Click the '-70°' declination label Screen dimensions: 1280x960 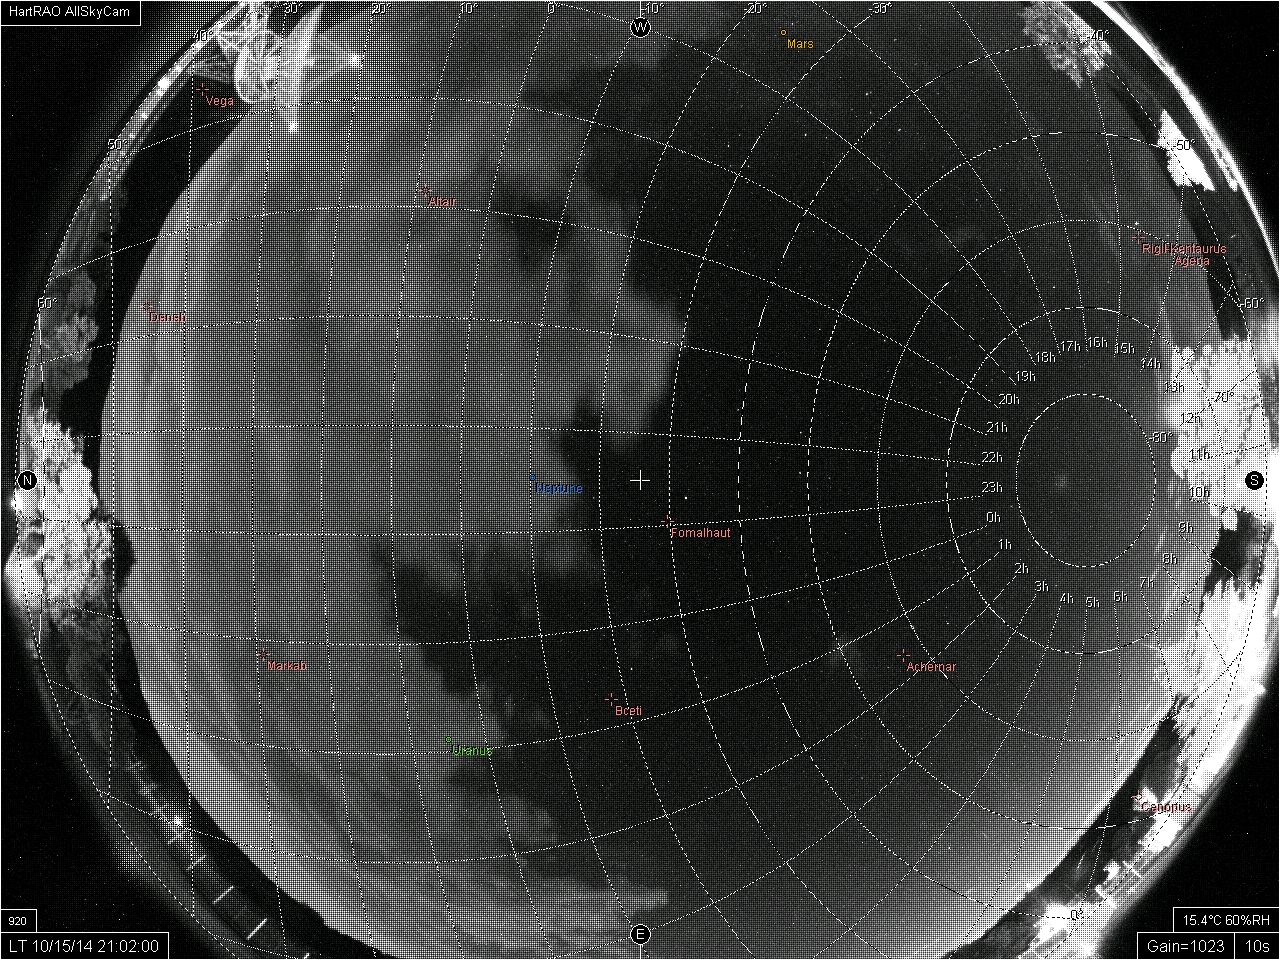[x=1223, y=398]
